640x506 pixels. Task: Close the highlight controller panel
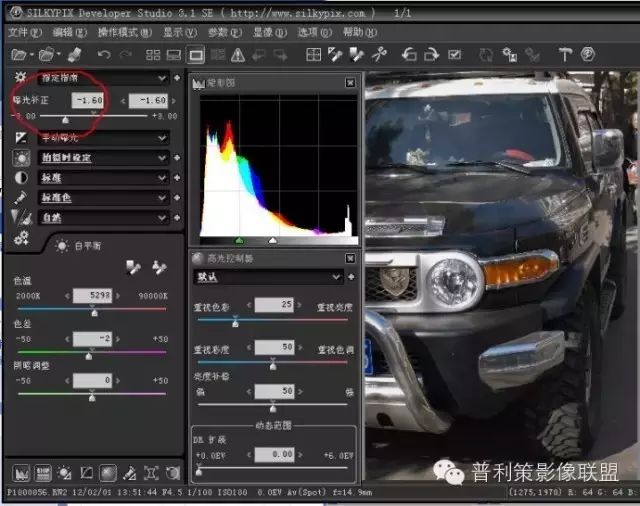pyautogui.click(x=350, y=258)
